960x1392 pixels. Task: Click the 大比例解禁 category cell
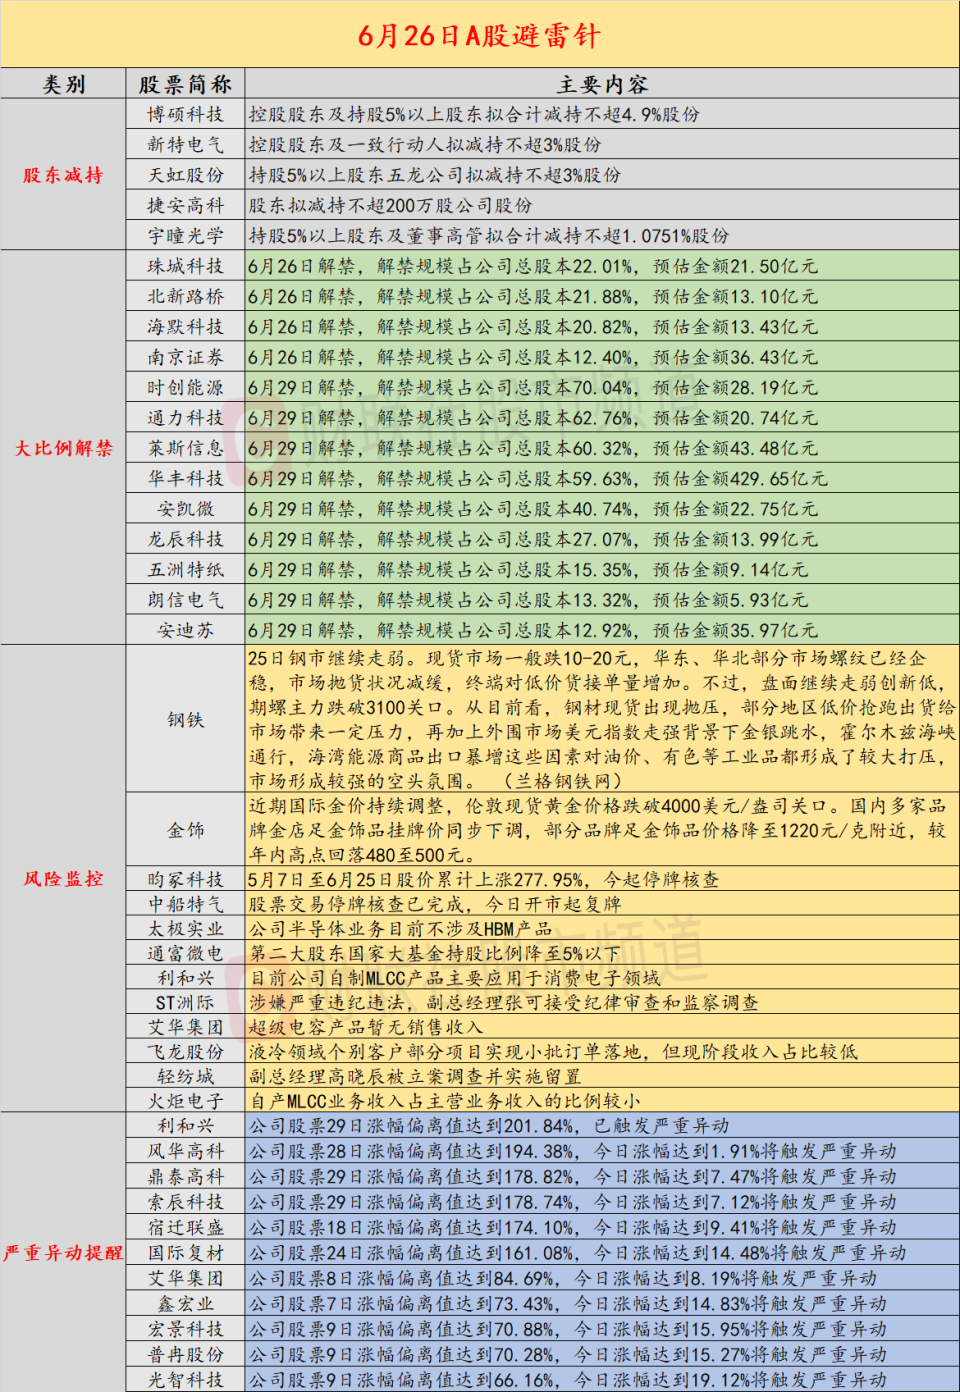click(64, 448)
